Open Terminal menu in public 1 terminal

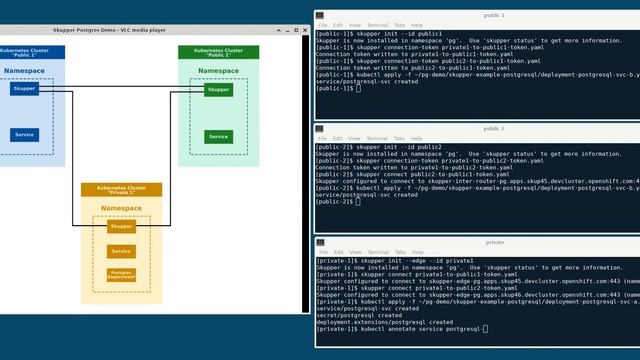(x=378, y=25)
